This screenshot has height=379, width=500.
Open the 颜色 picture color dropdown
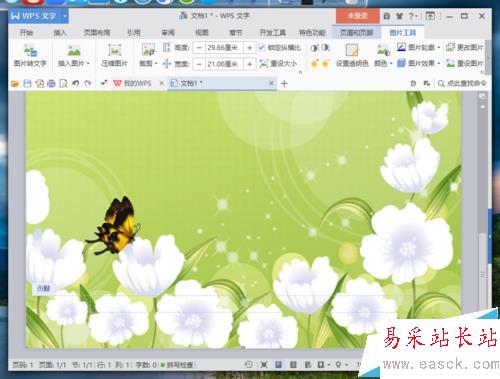coord(383,63)
